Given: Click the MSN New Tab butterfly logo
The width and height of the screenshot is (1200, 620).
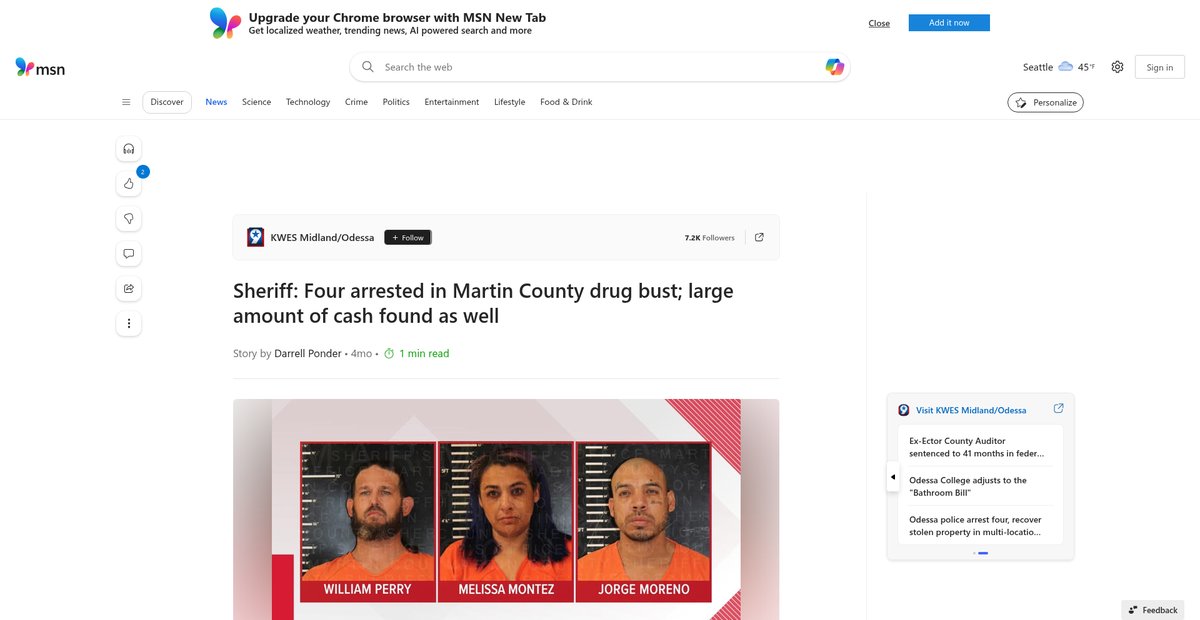Looking at the screenshot, I should click(225, 22).
